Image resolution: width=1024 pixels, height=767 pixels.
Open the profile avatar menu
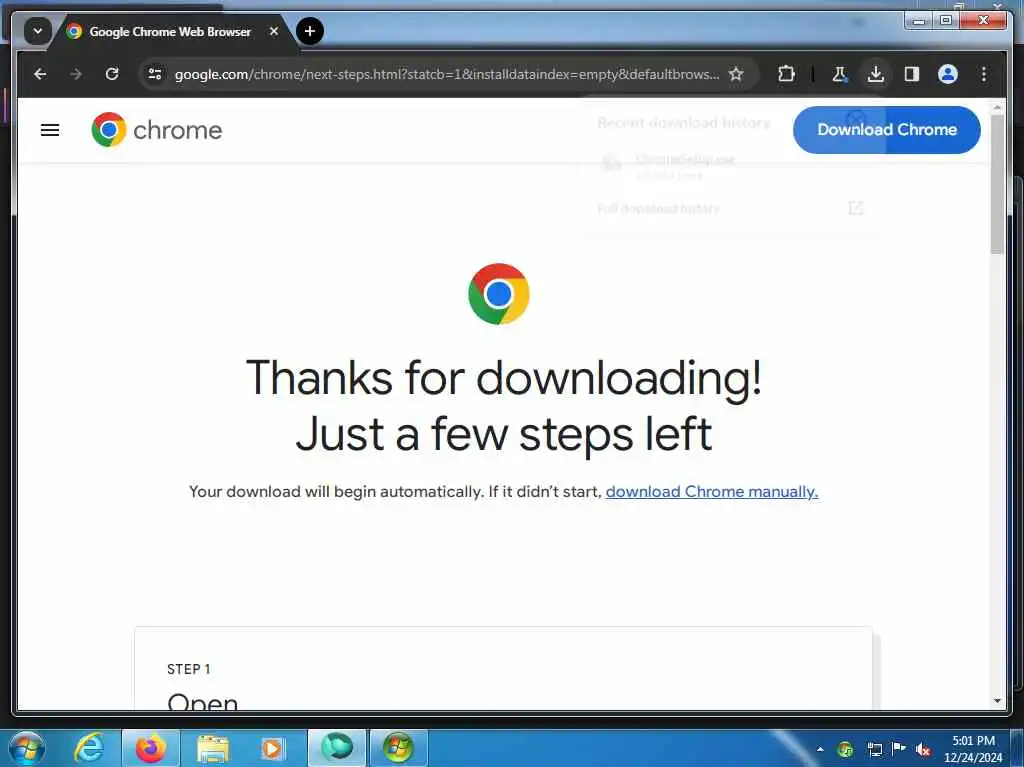point(948,74)
